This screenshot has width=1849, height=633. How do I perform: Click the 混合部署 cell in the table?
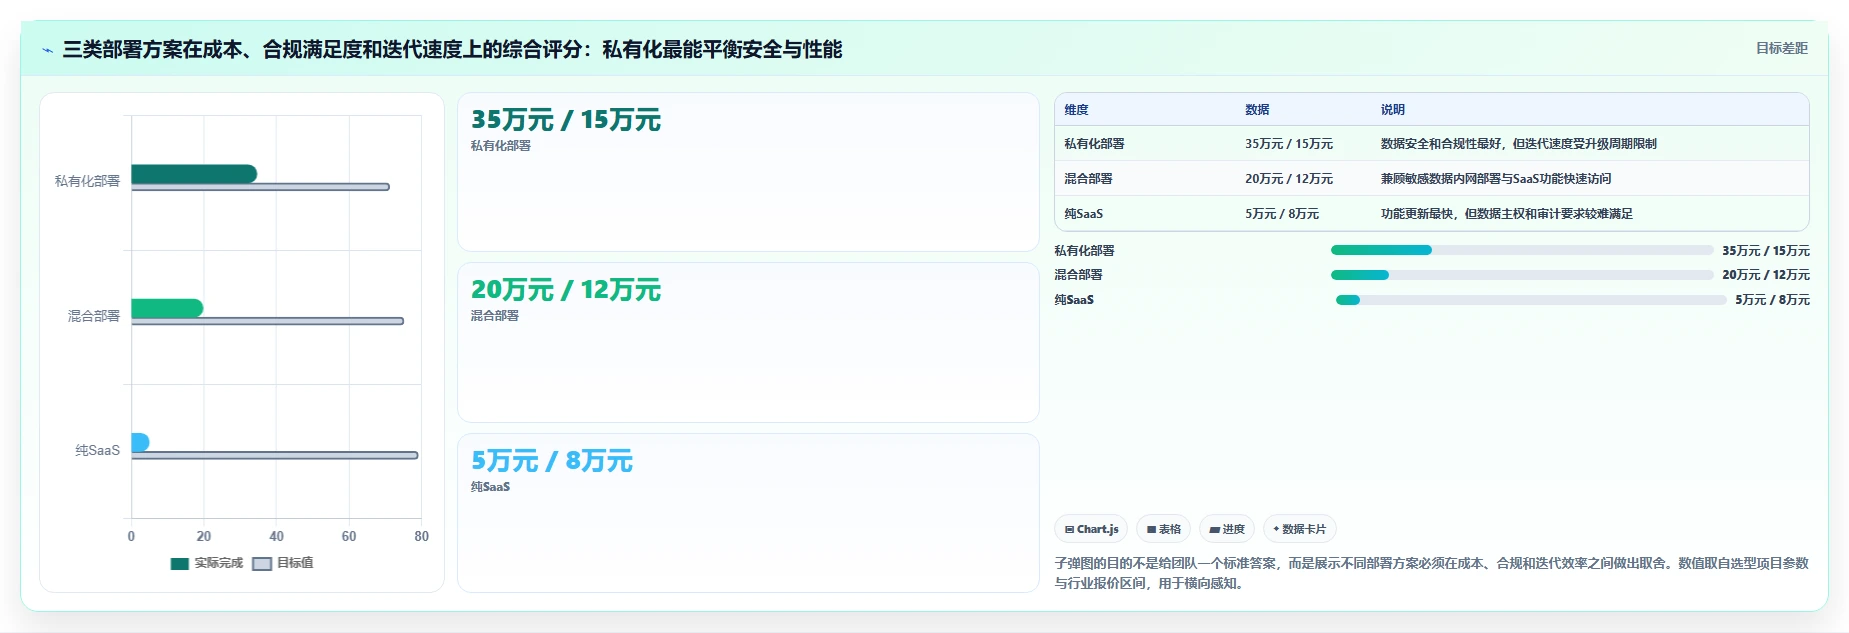click(1088, 179)
